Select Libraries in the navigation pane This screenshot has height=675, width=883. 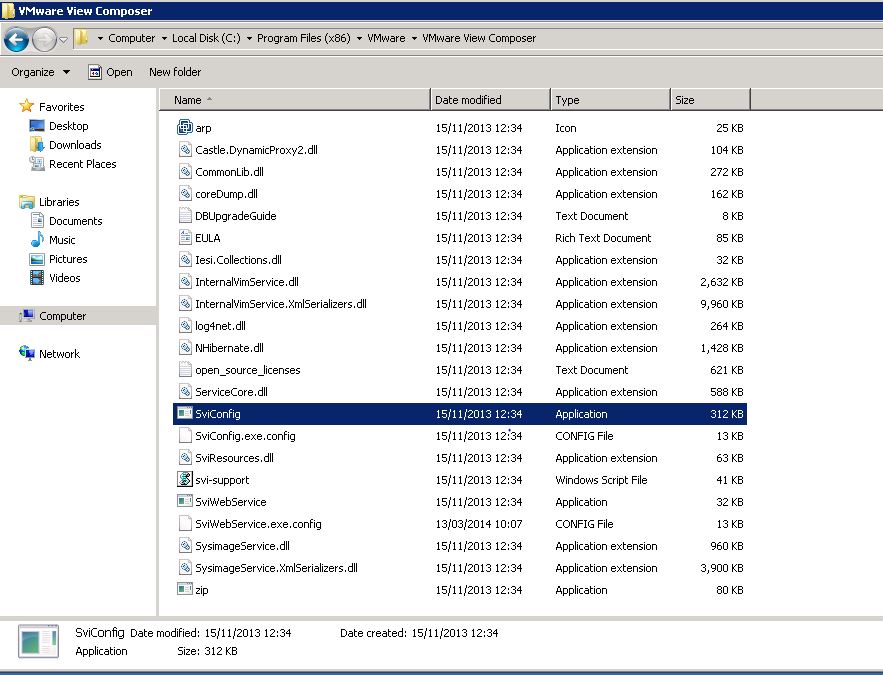tap(59, 202)
